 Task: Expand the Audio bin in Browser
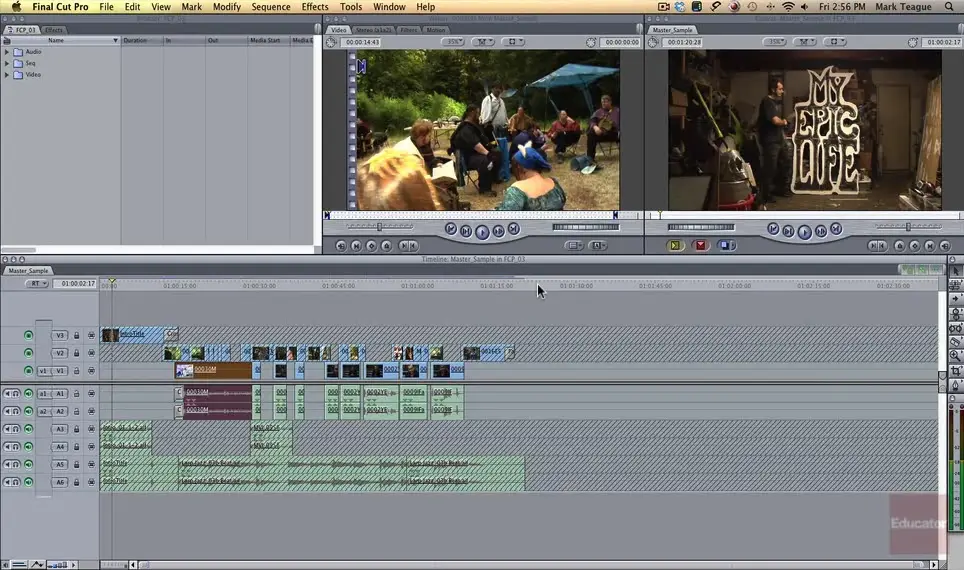[7, 52]
